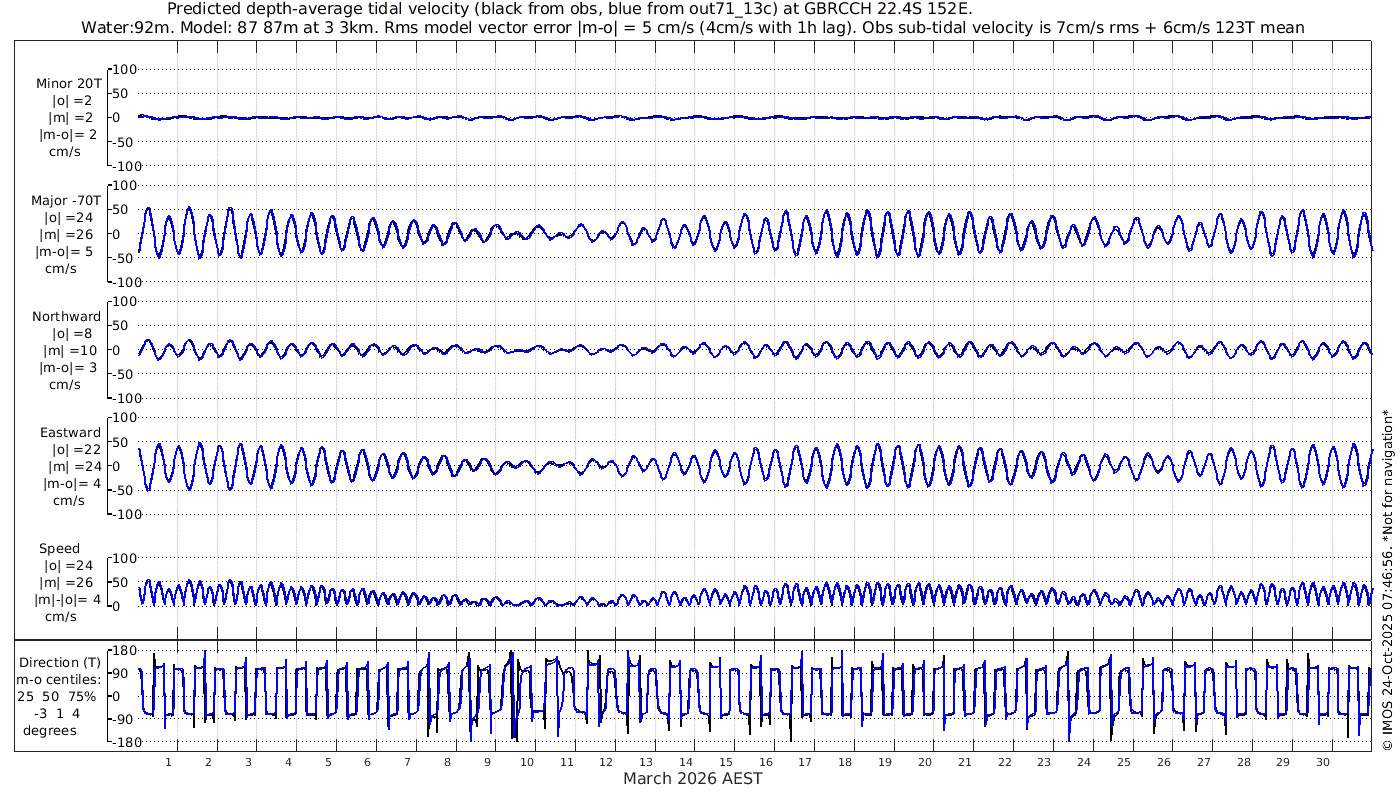Click the '-50' tick on the Major panel axis
Viewport: 1400px width, 800px height.
point(125,258)
